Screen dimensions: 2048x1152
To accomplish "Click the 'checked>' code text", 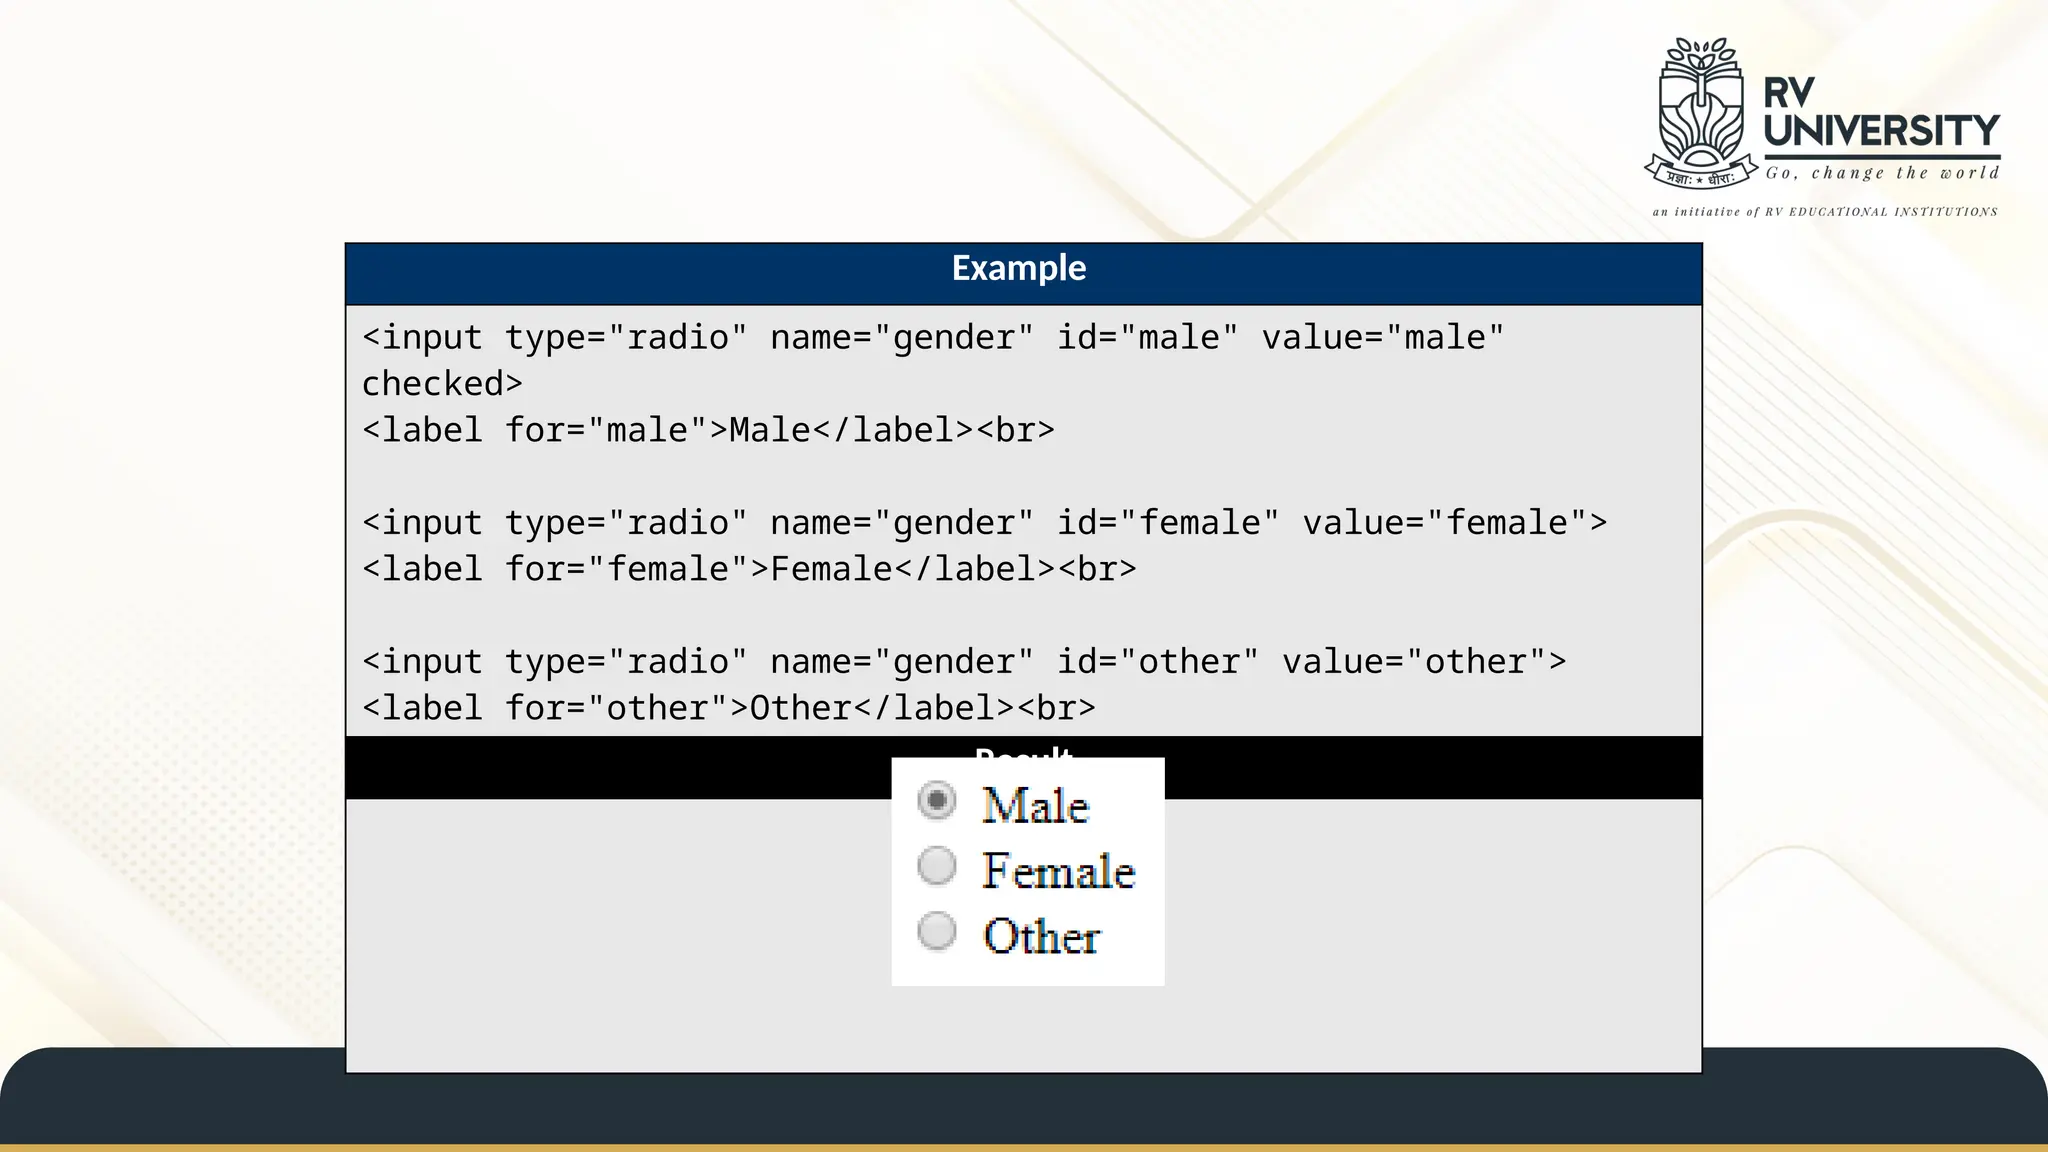I will tap(442, 384).
